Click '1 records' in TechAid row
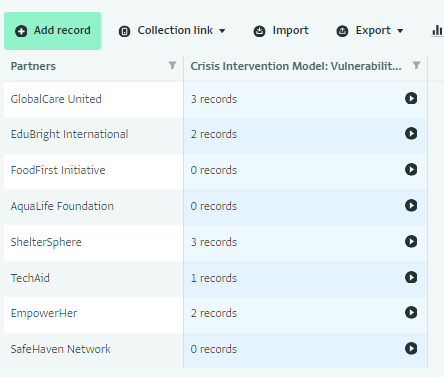This screenshot has width=444, height=377. [x=214, y=278]
